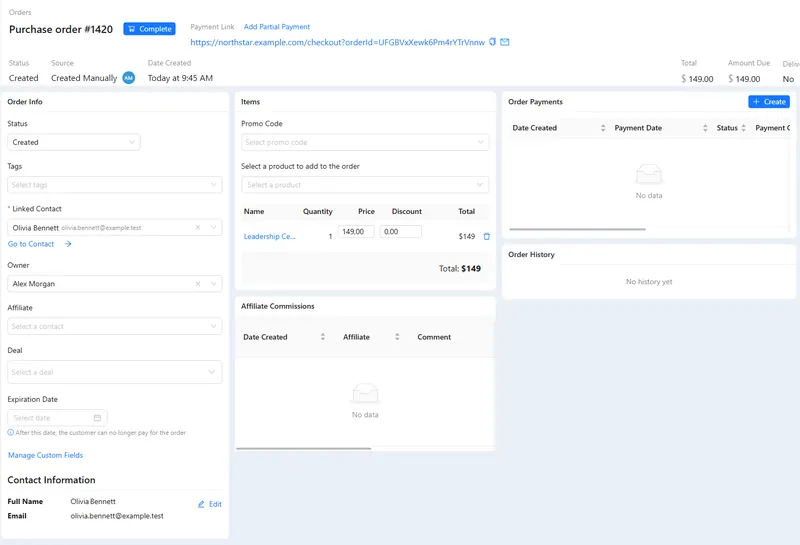Click the 'Created Manually' source text

click(84, 78)
